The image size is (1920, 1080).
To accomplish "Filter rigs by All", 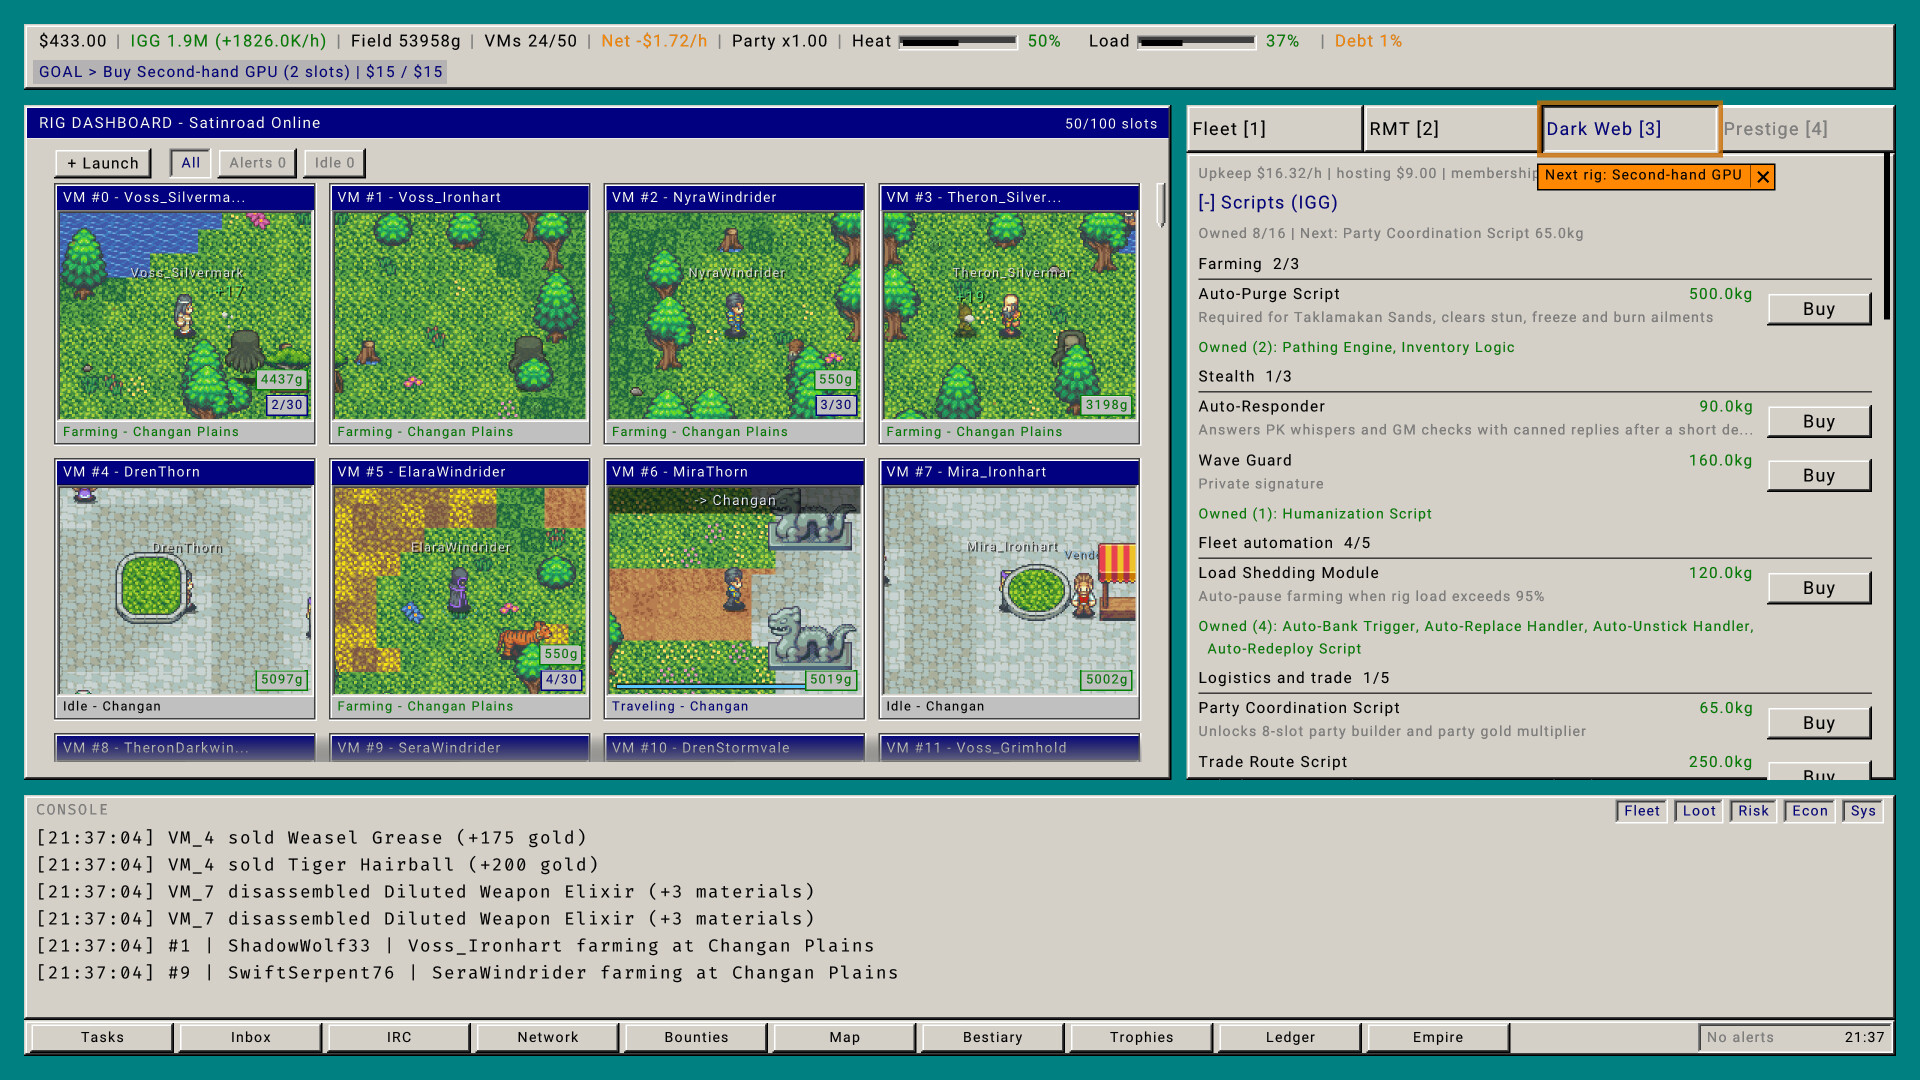I will [191, 163].
